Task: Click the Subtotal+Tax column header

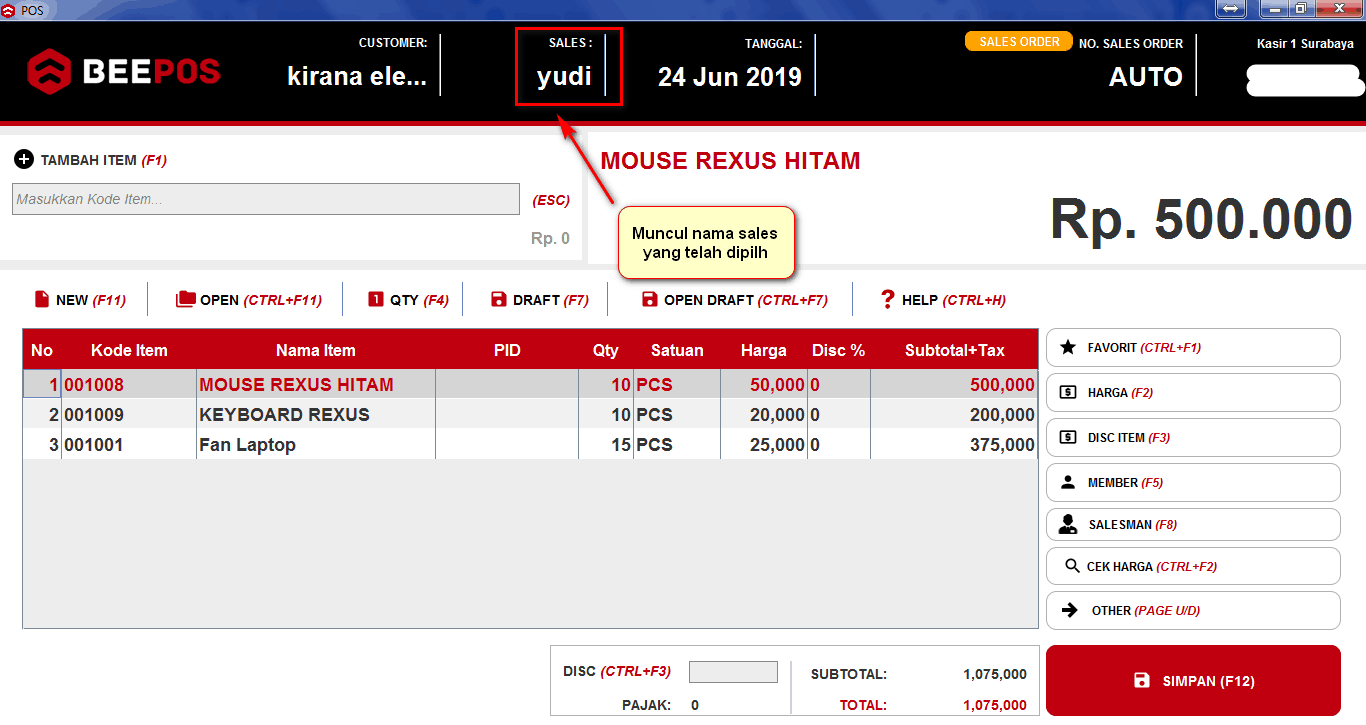Action: coord(954,350)
